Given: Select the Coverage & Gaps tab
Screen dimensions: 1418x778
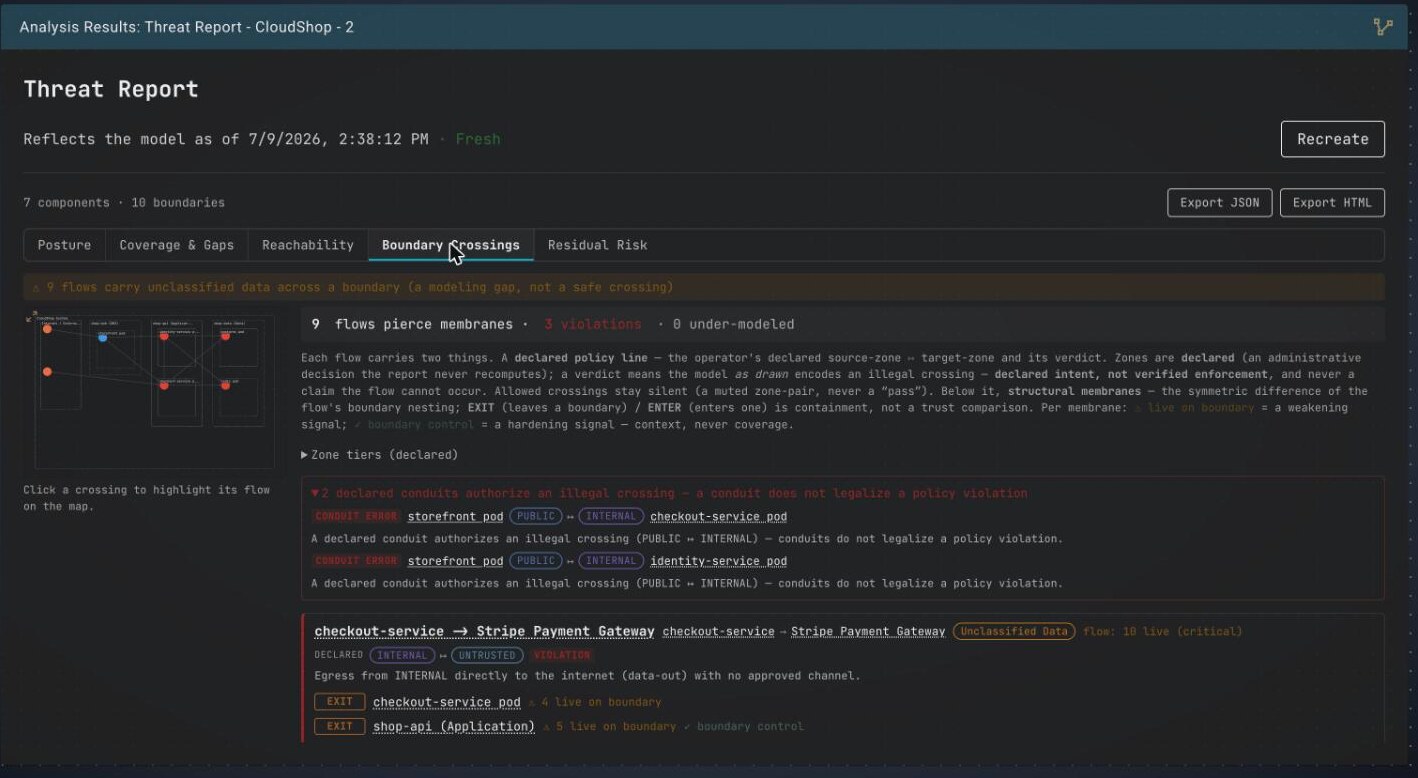Looking at the screenshot, I should click(176, 245).
